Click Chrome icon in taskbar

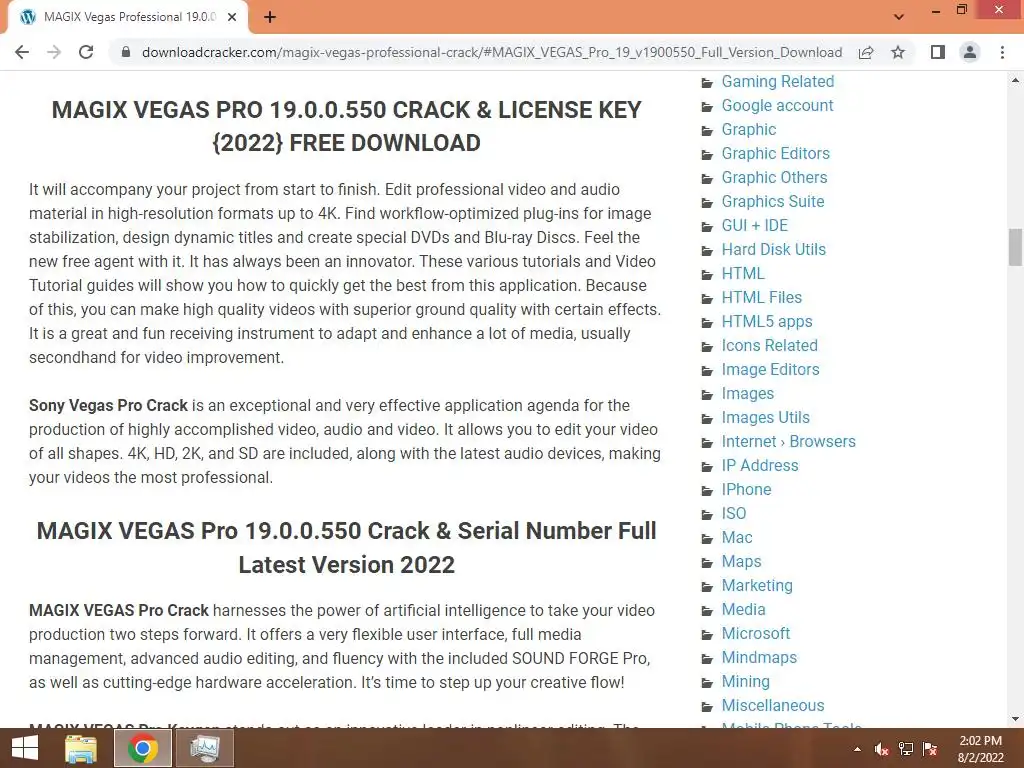(x=143, y=748)
